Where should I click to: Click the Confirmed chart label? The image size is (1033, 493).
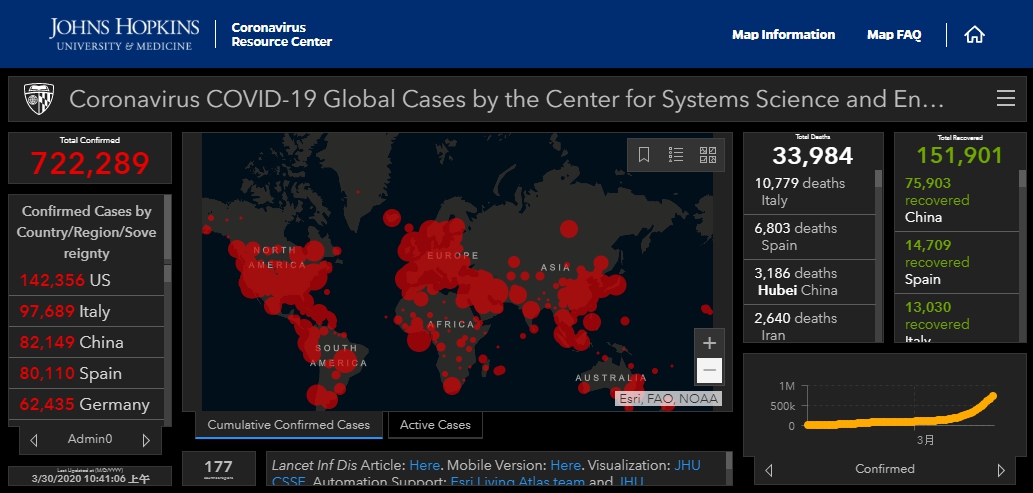(885, 469)
